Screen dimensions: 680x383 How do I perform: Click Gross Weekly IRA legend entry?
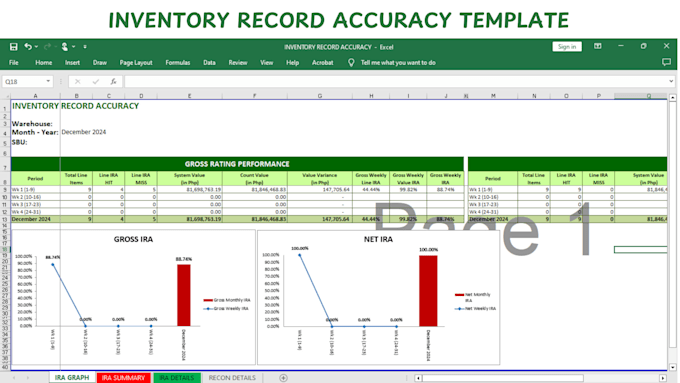[x=226, y=308]
